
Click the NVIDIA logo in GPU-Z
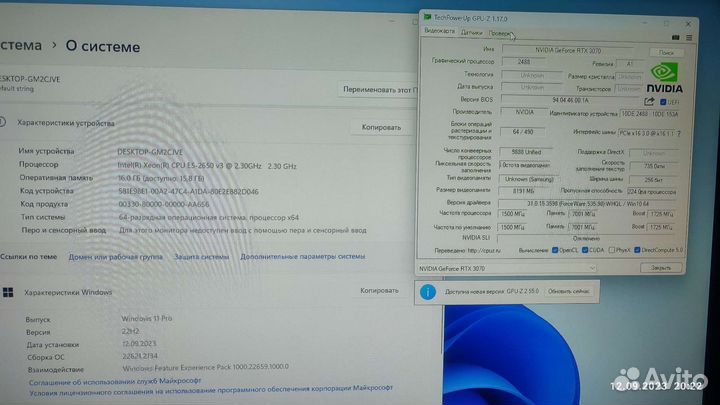click(x=664, y=78)
